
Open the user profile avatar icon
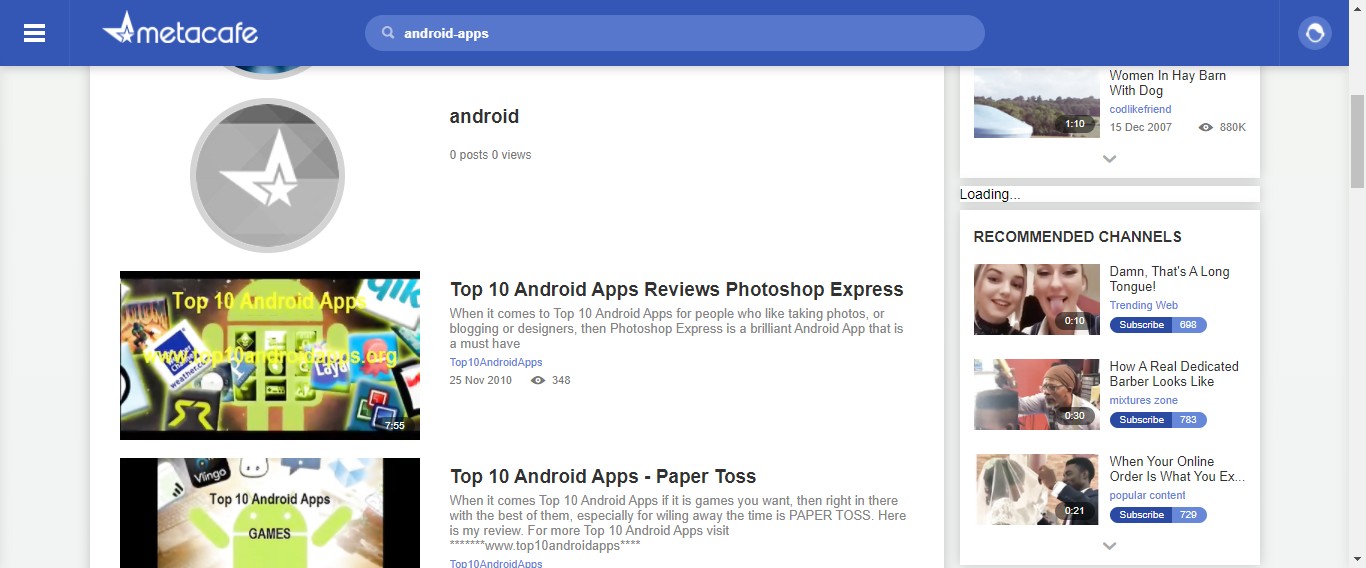(1315, 33)
